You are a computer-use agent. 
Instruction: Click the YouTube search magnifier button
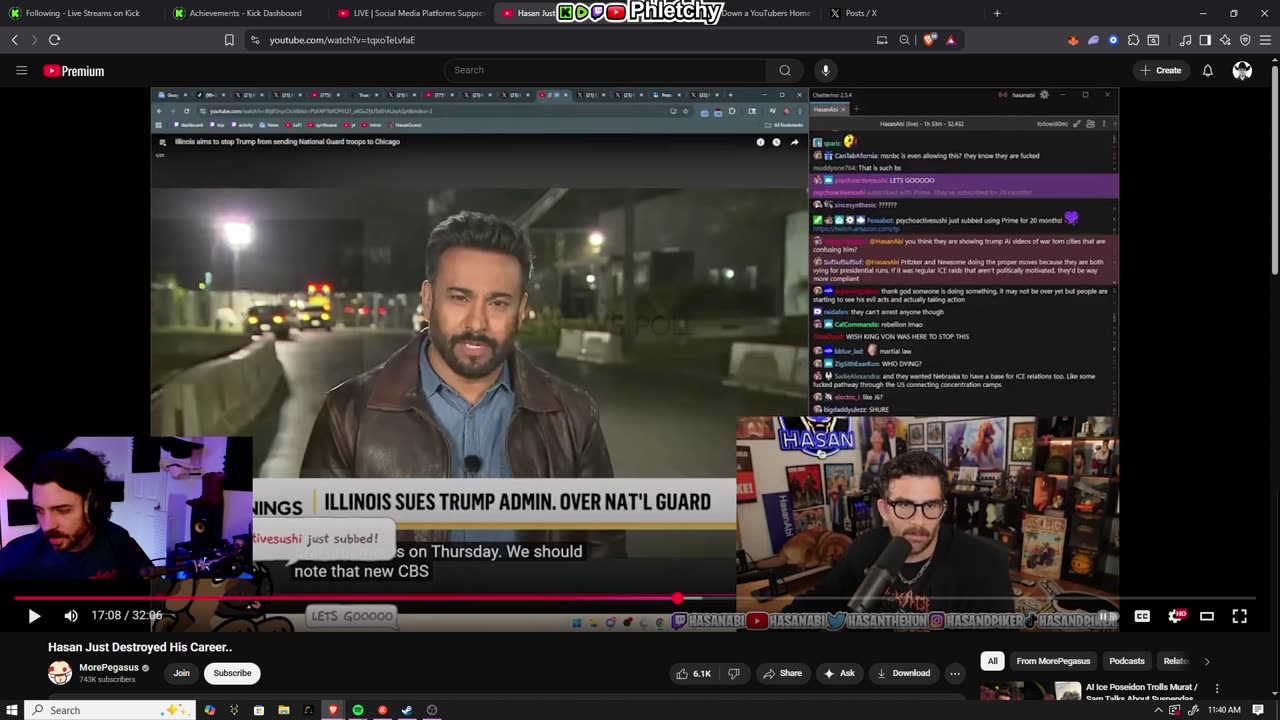785,70
